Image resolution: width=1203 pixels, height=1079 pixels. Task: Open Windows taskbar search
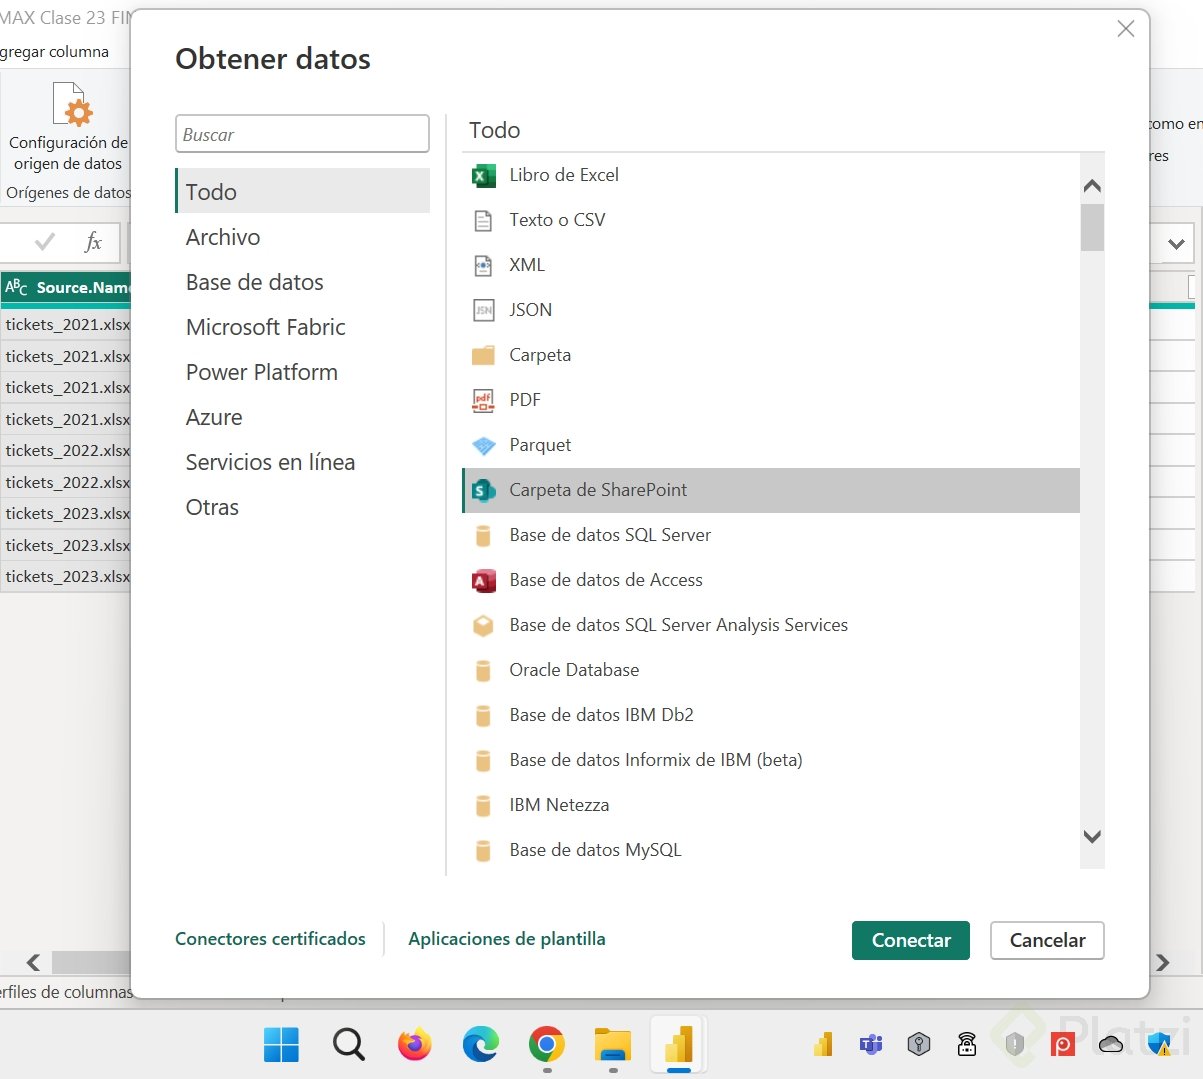tap(348, 1045)
